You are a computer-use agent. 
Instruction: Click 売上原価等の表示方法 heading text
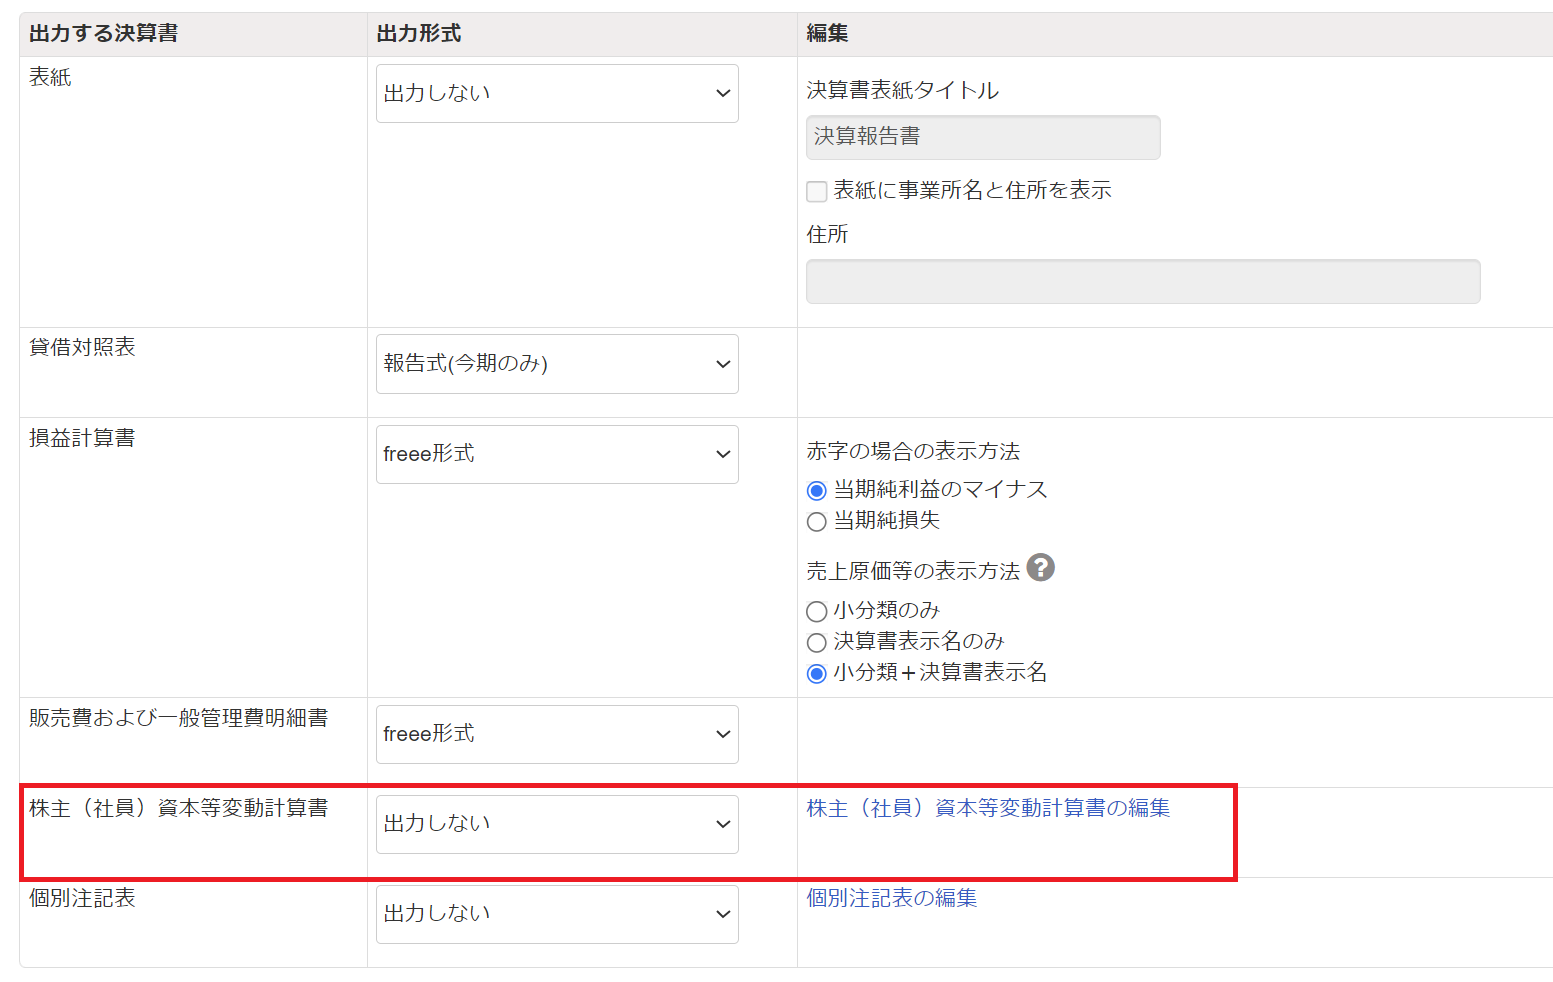click(913, 571)
